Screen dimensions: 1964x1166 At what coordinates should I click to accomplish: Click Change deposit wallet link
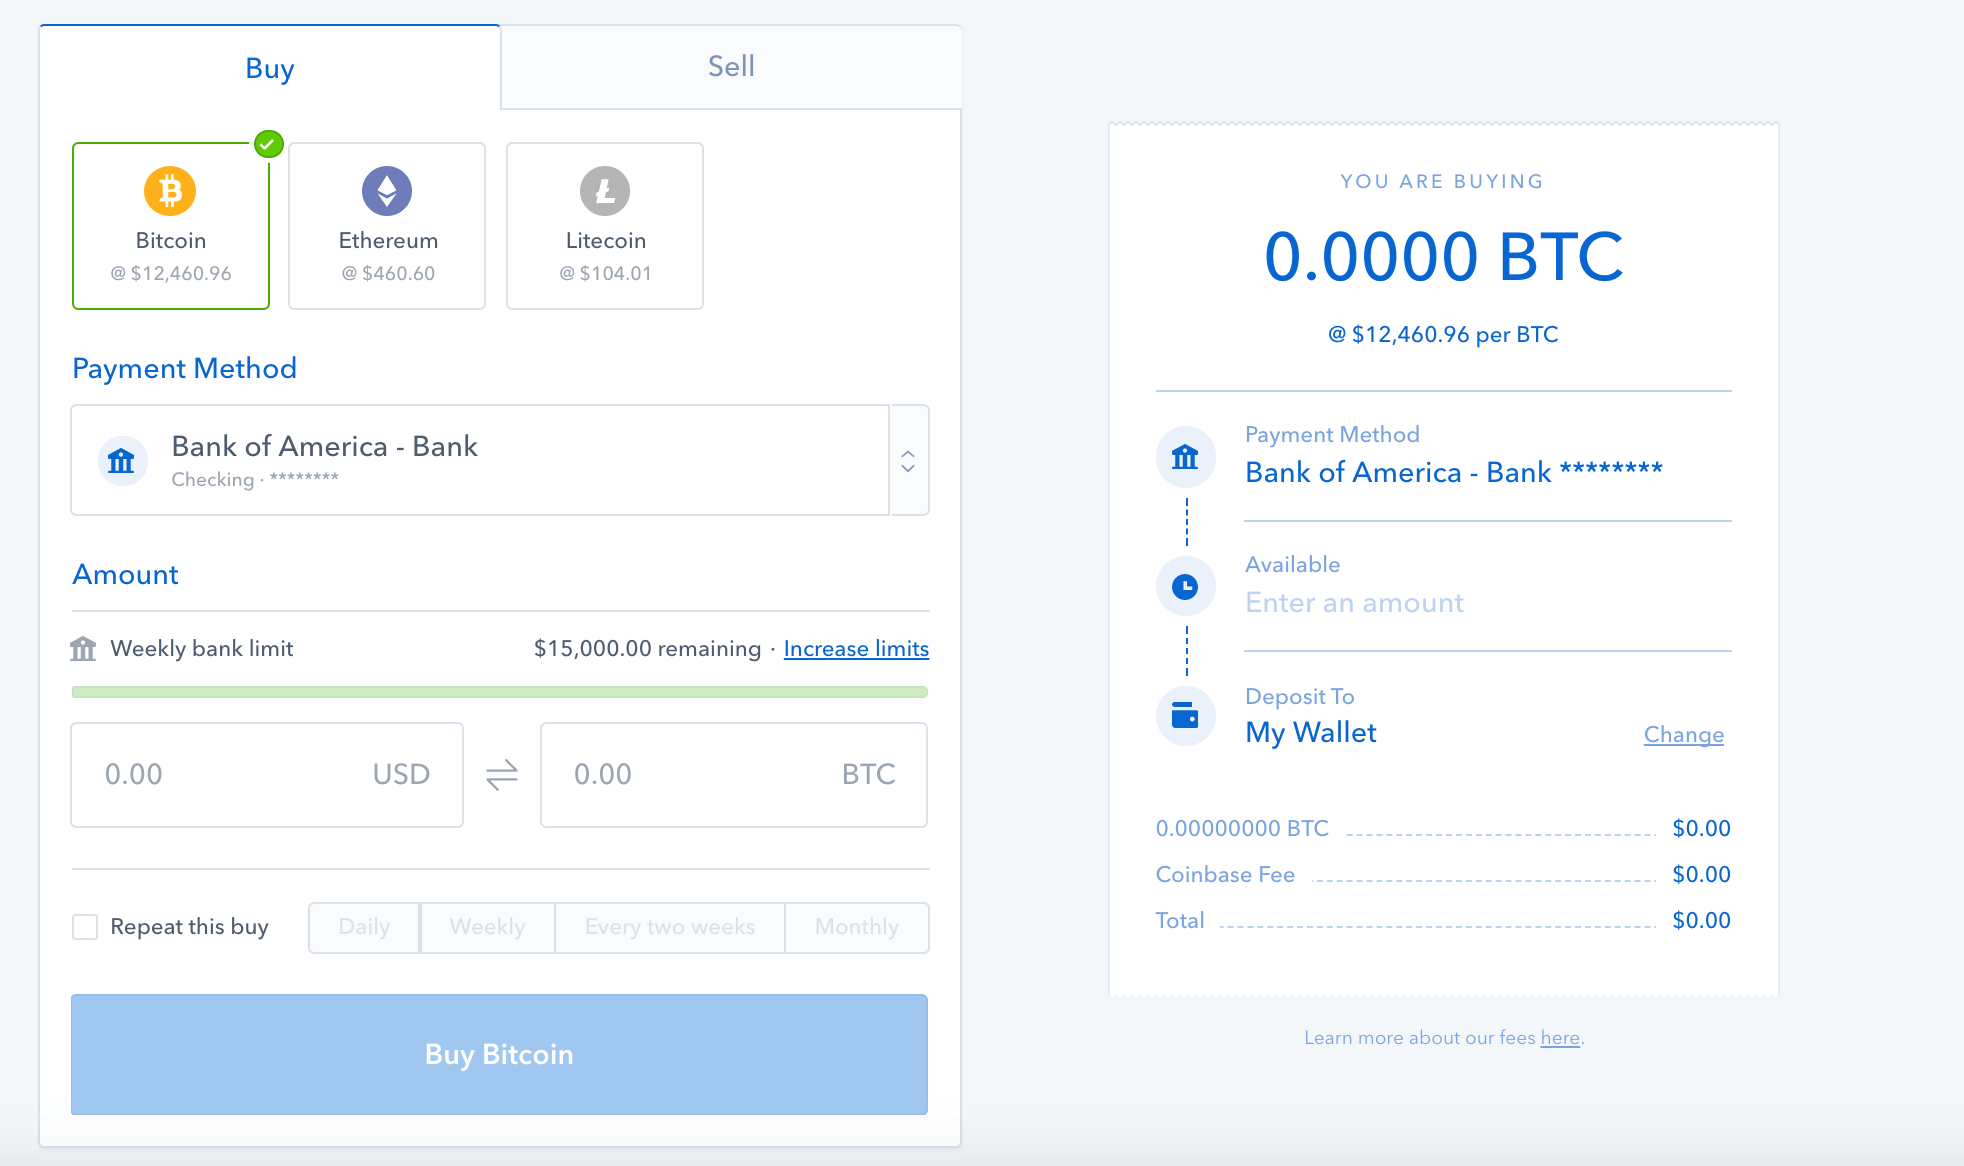tap(1684, 732)
